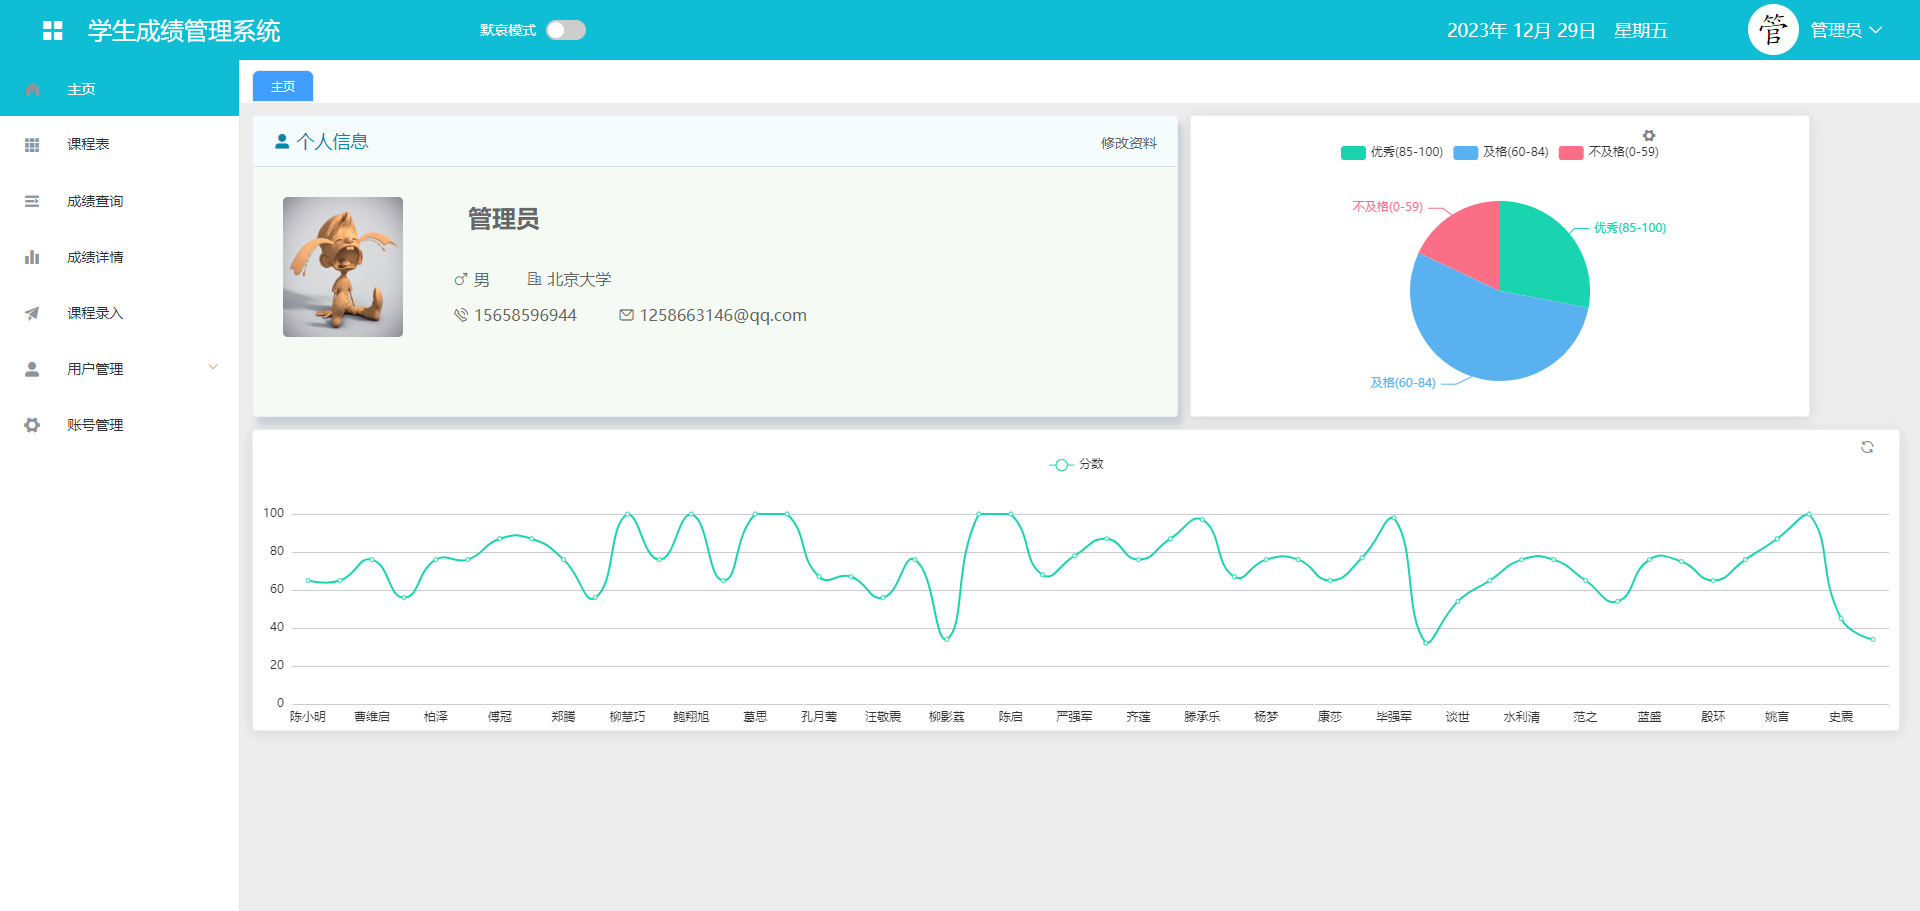The image size is (1920, 911).
Task: Click the 课程录入 paper plane icon
Action: point(32,313)
